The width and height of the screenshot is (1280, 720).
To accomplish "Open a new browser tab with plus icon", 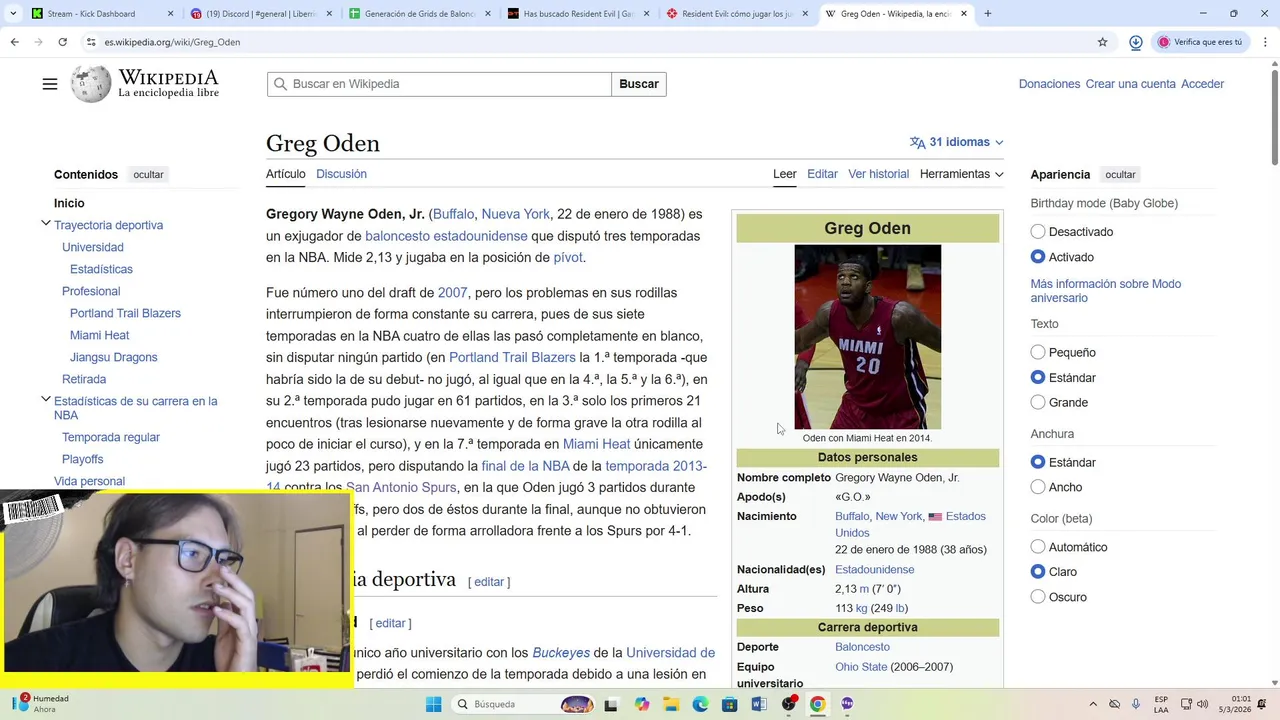I will pos(987,14).
